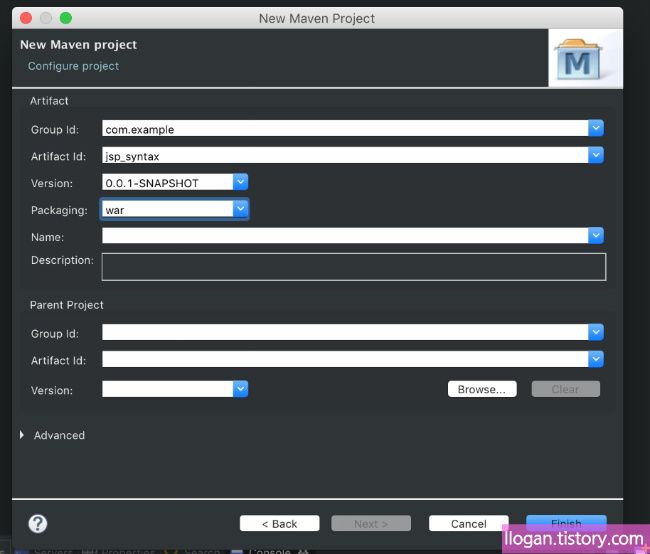Close the dialog with red window button

point(26,18)
